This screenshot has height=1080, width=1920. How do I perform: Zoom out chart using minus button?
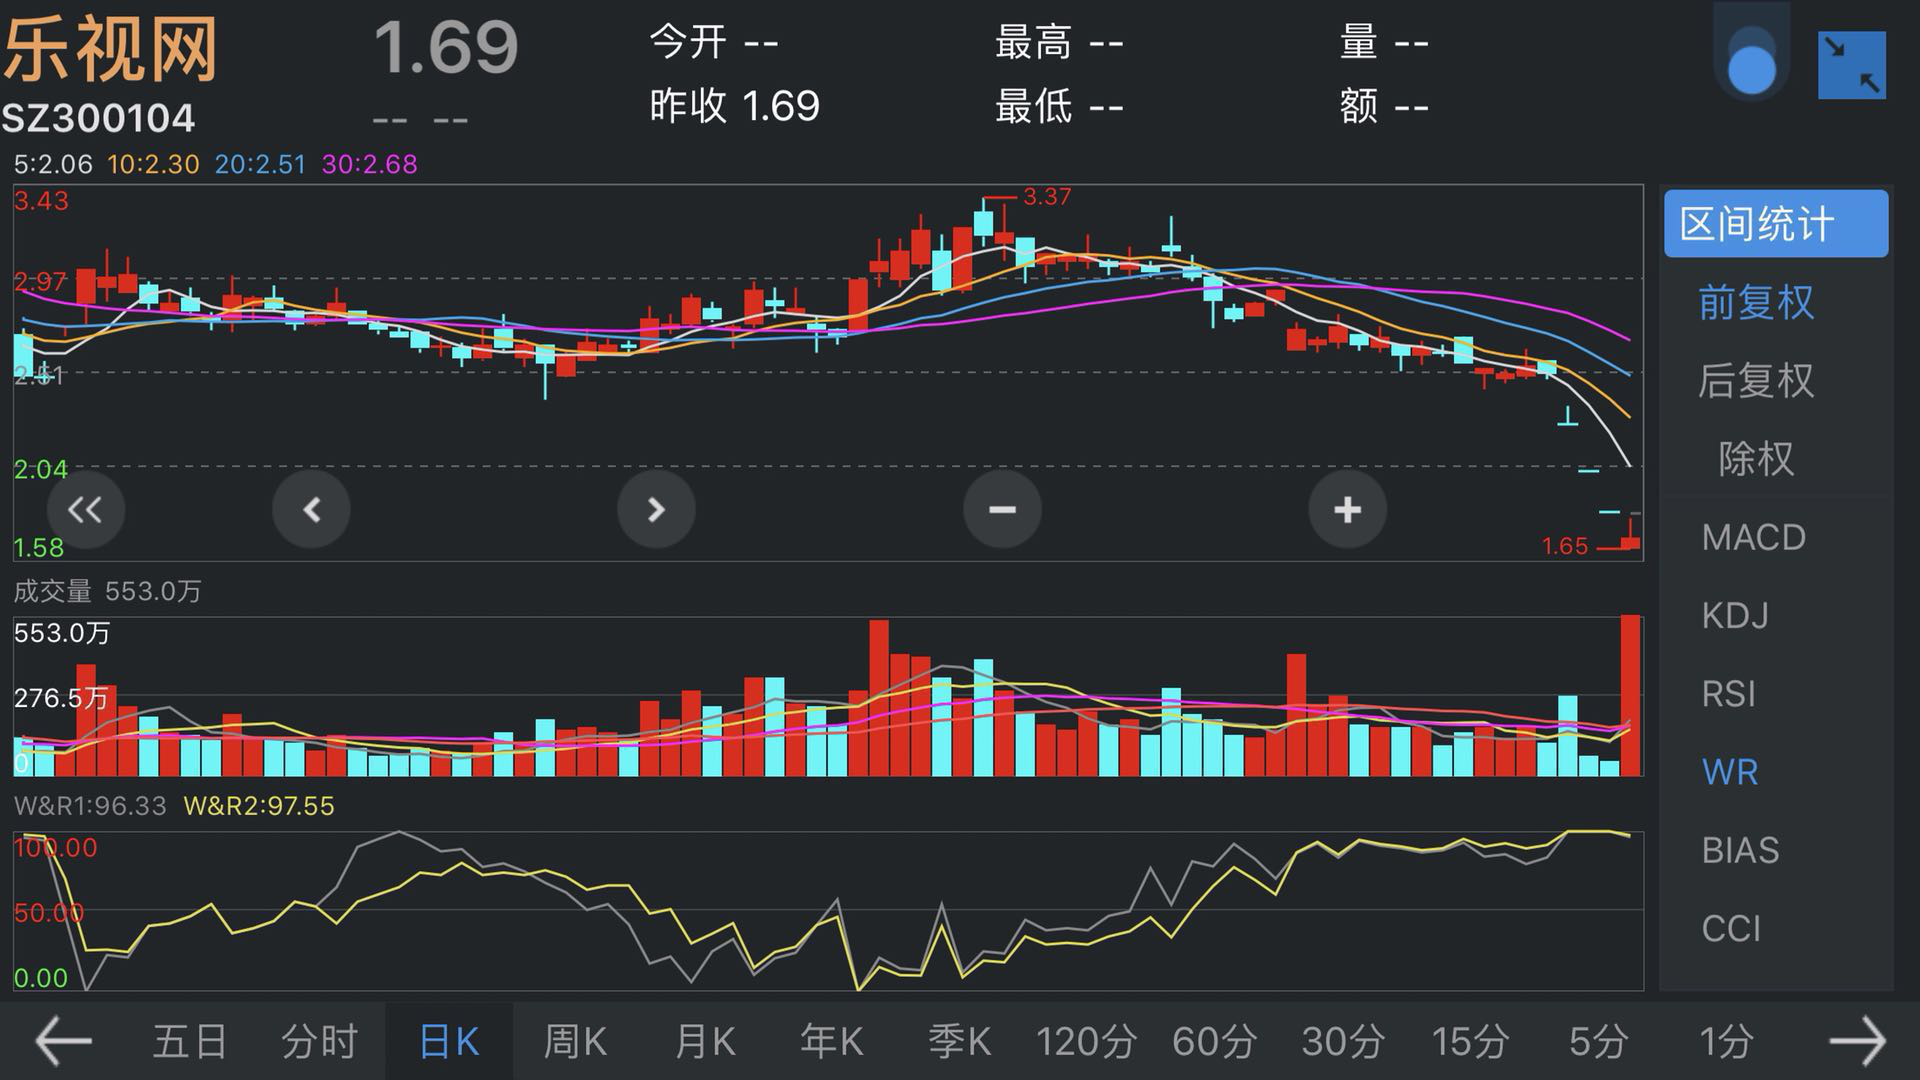(x=1002, y=510)
